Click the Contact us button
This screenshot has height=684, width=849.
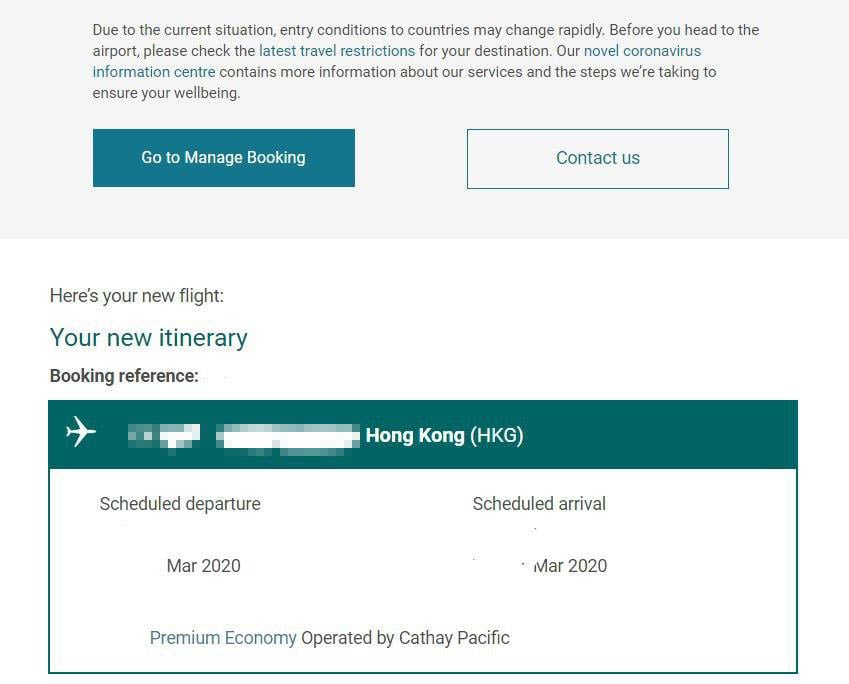[597, 158]
